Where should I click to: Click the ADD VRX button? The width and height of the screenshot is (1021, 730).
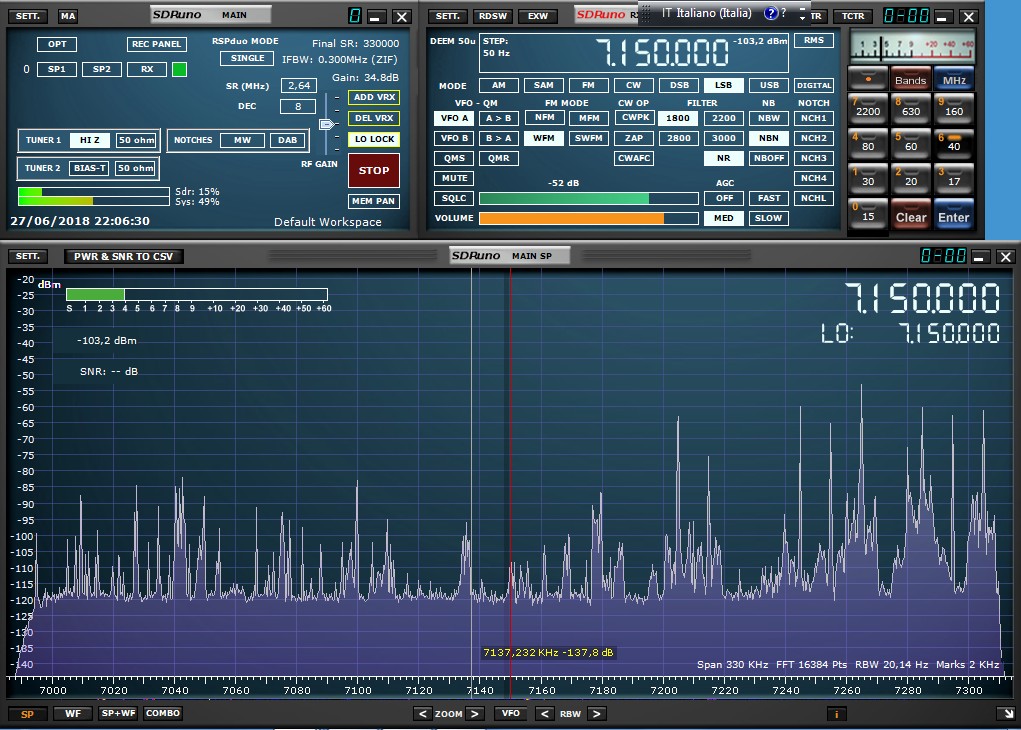[374, 98]
